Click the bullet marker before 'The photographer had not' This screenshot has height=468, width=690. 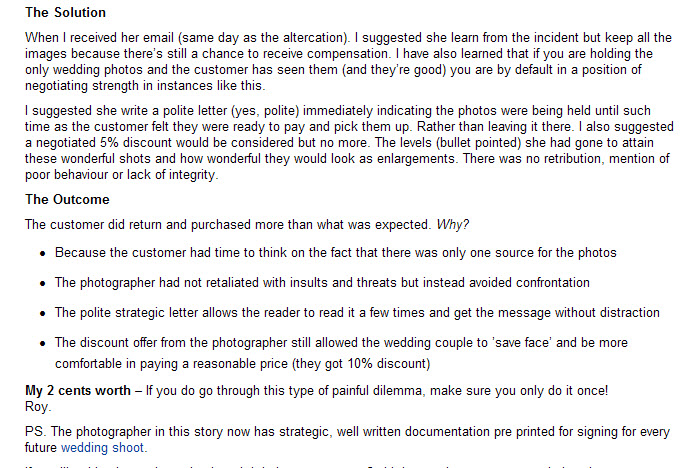(x=42, y=283)
